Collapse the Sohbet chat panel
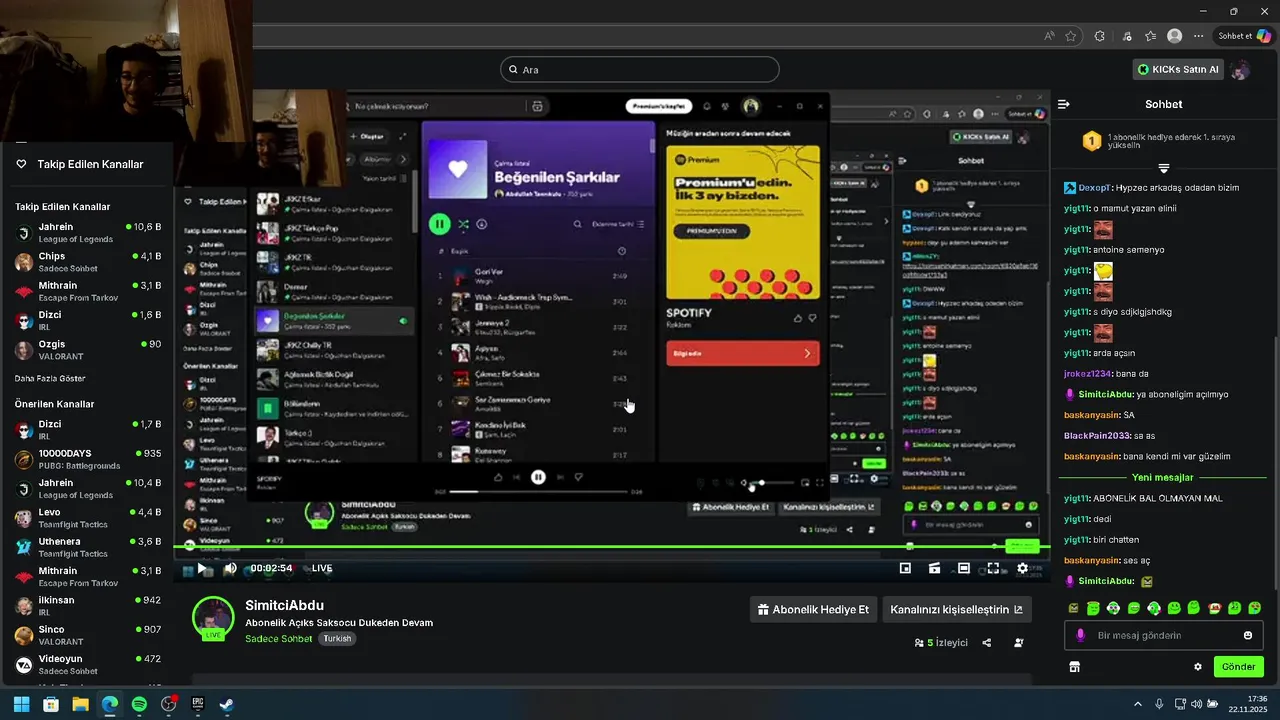1280x720 pixels. (1064, 104)
